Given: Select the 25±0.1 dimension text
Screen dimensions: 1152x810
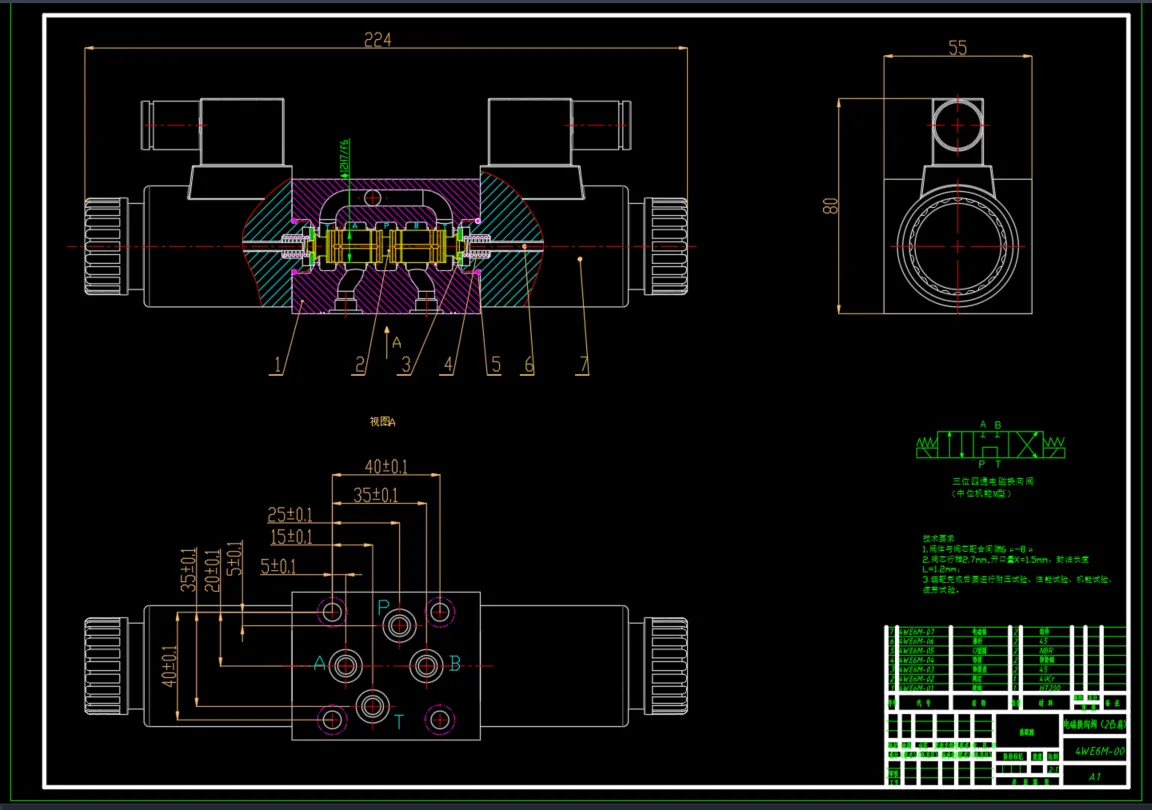Looking at the screenshot, I should [289, 515].
